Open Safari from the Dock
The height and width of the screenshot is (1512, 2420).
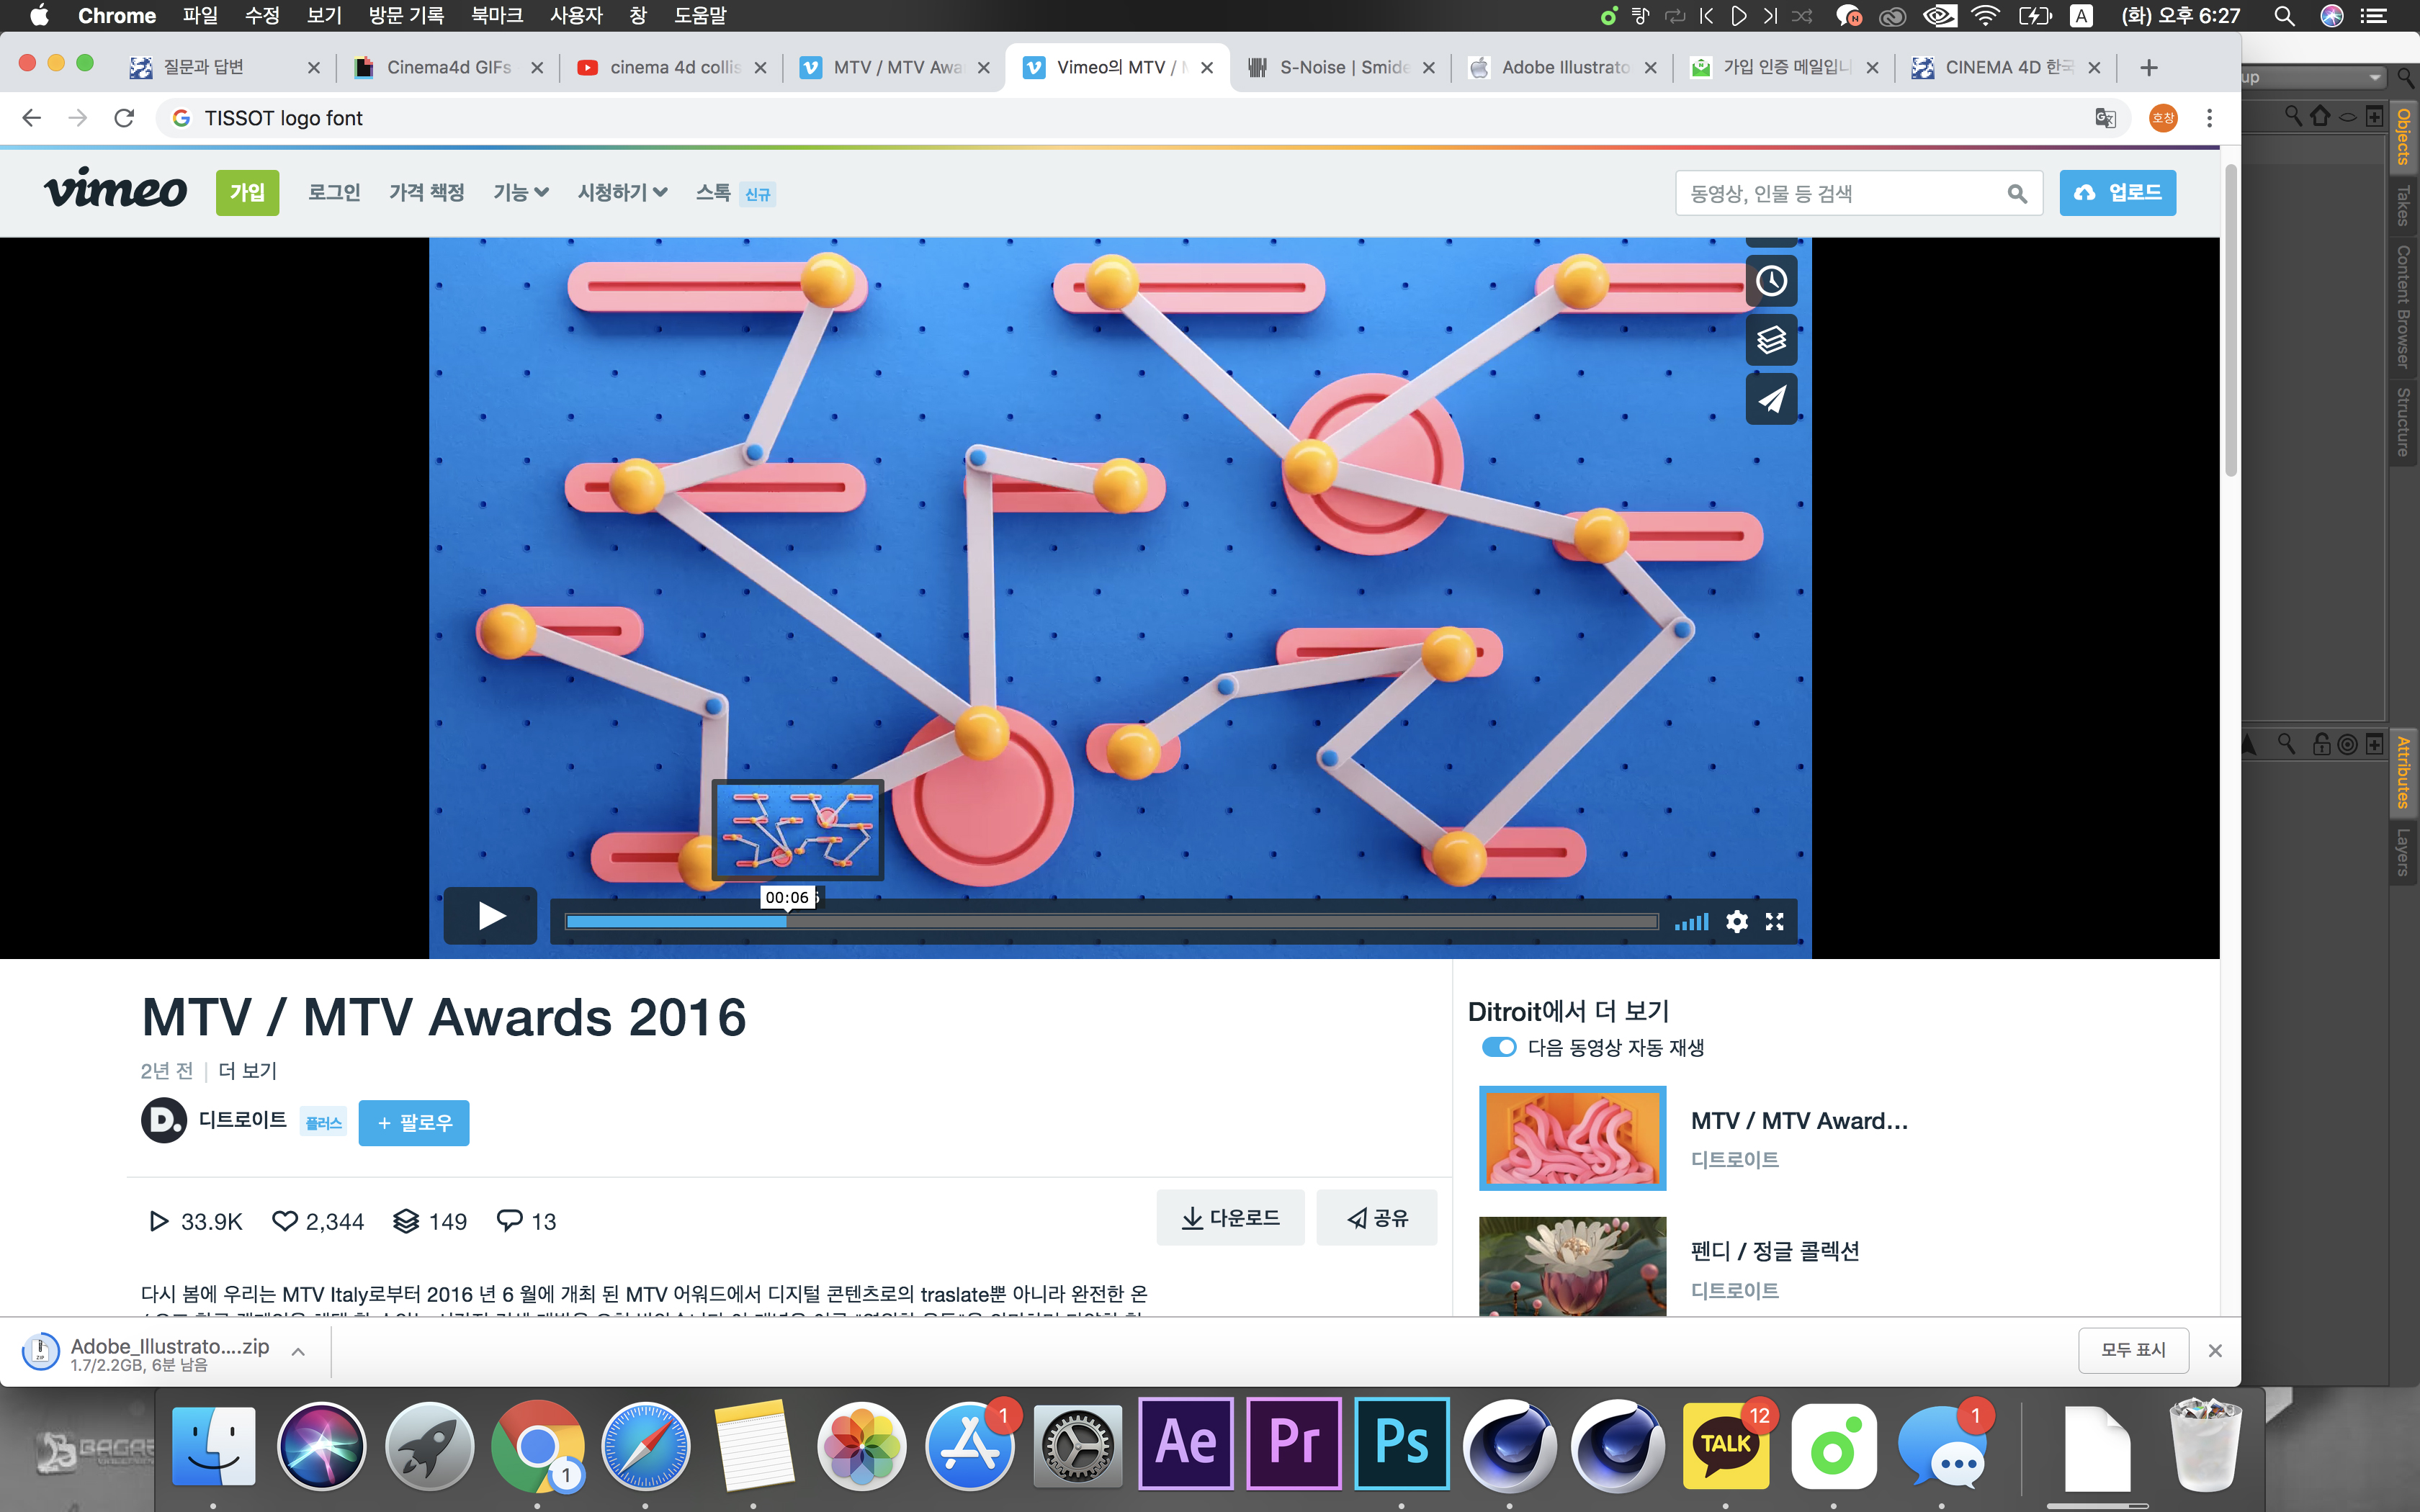point(646,1446)
